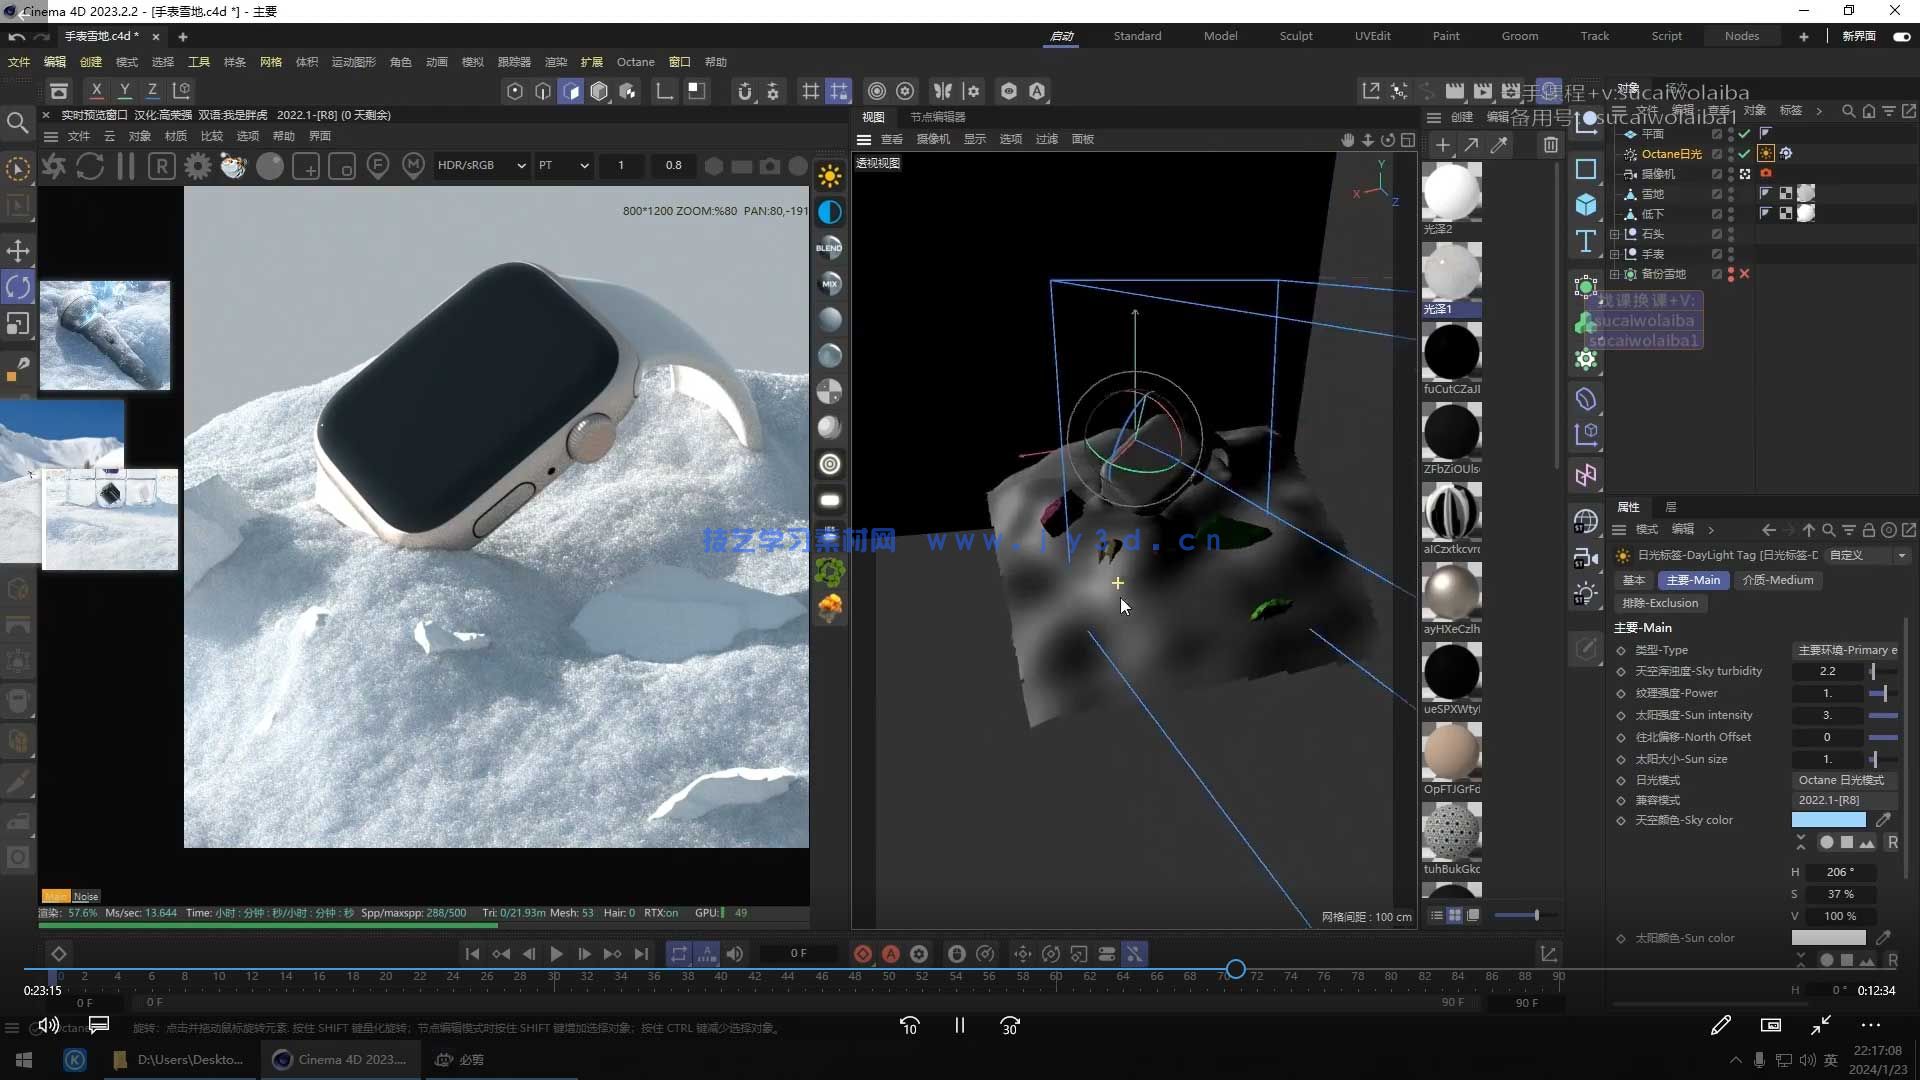Screen dimensions: 1920x1080
Task: Click the record active objects button
Action: (862, 954)
